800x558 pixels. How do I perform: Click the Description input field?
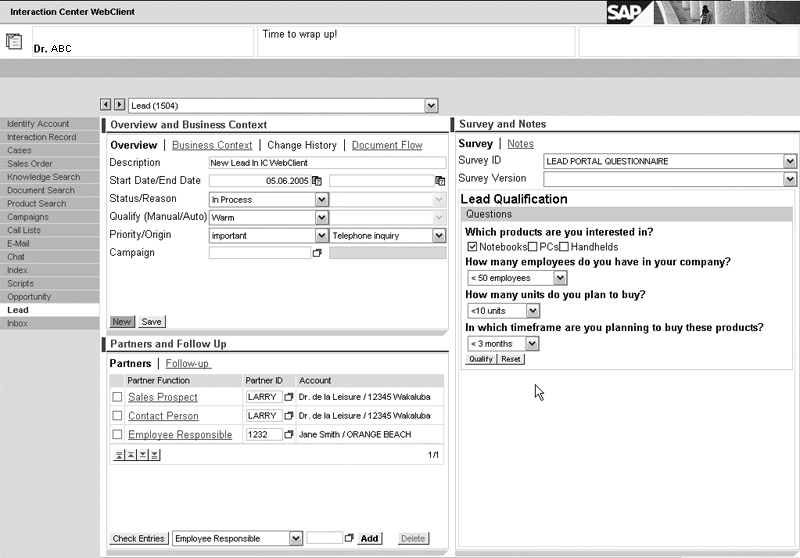pyautogui.click(x=327, y=163)
